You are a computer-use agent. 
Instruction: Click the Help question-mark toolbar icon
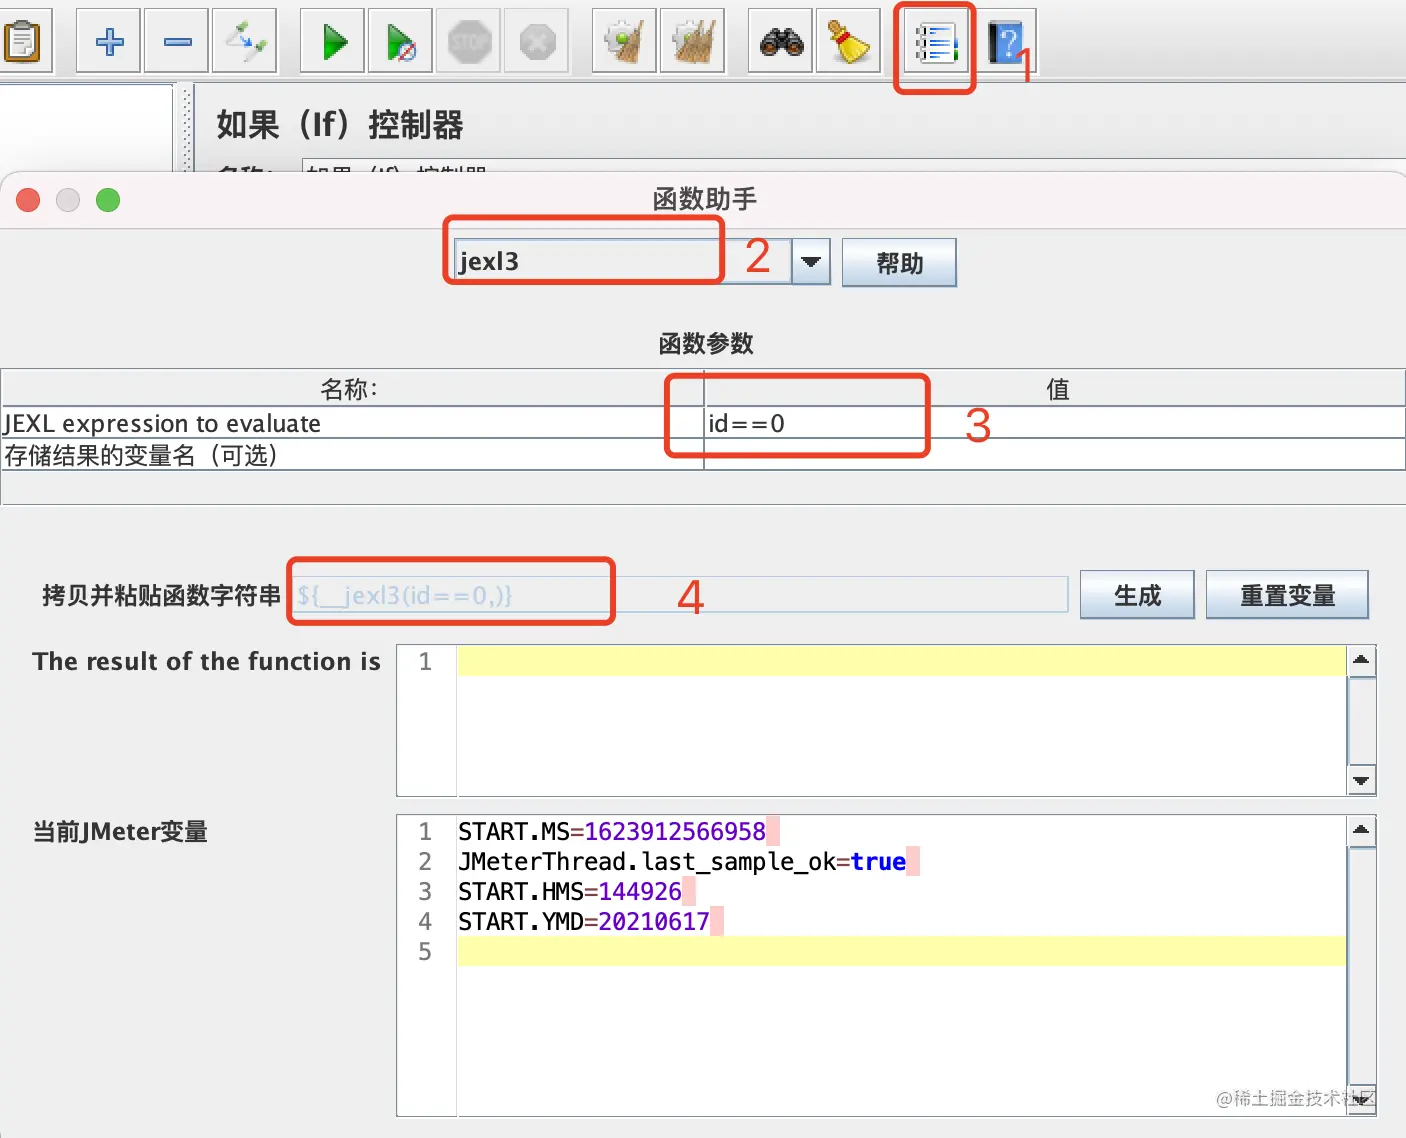pyautogui.click(x=1005, y=41)
